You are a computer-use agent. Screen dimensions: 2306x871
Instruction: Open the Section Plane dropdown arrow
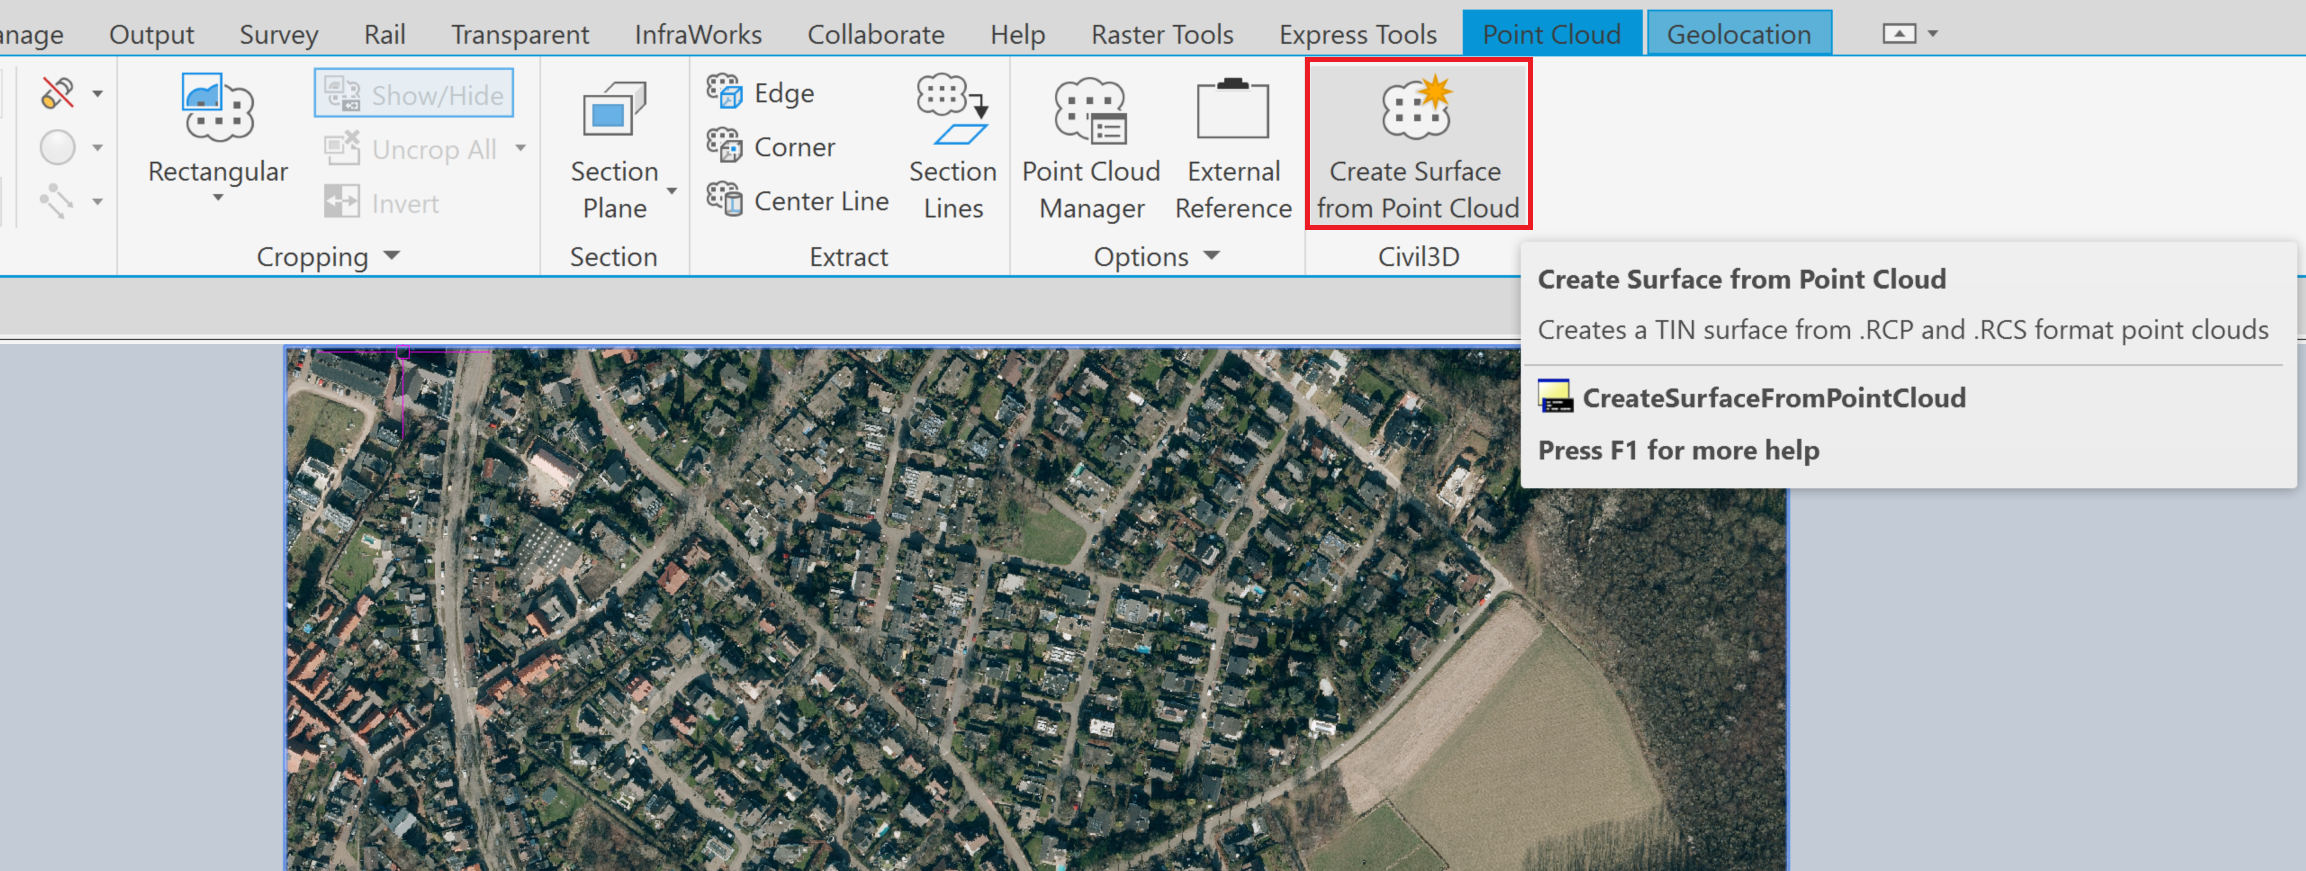[672, 191]
